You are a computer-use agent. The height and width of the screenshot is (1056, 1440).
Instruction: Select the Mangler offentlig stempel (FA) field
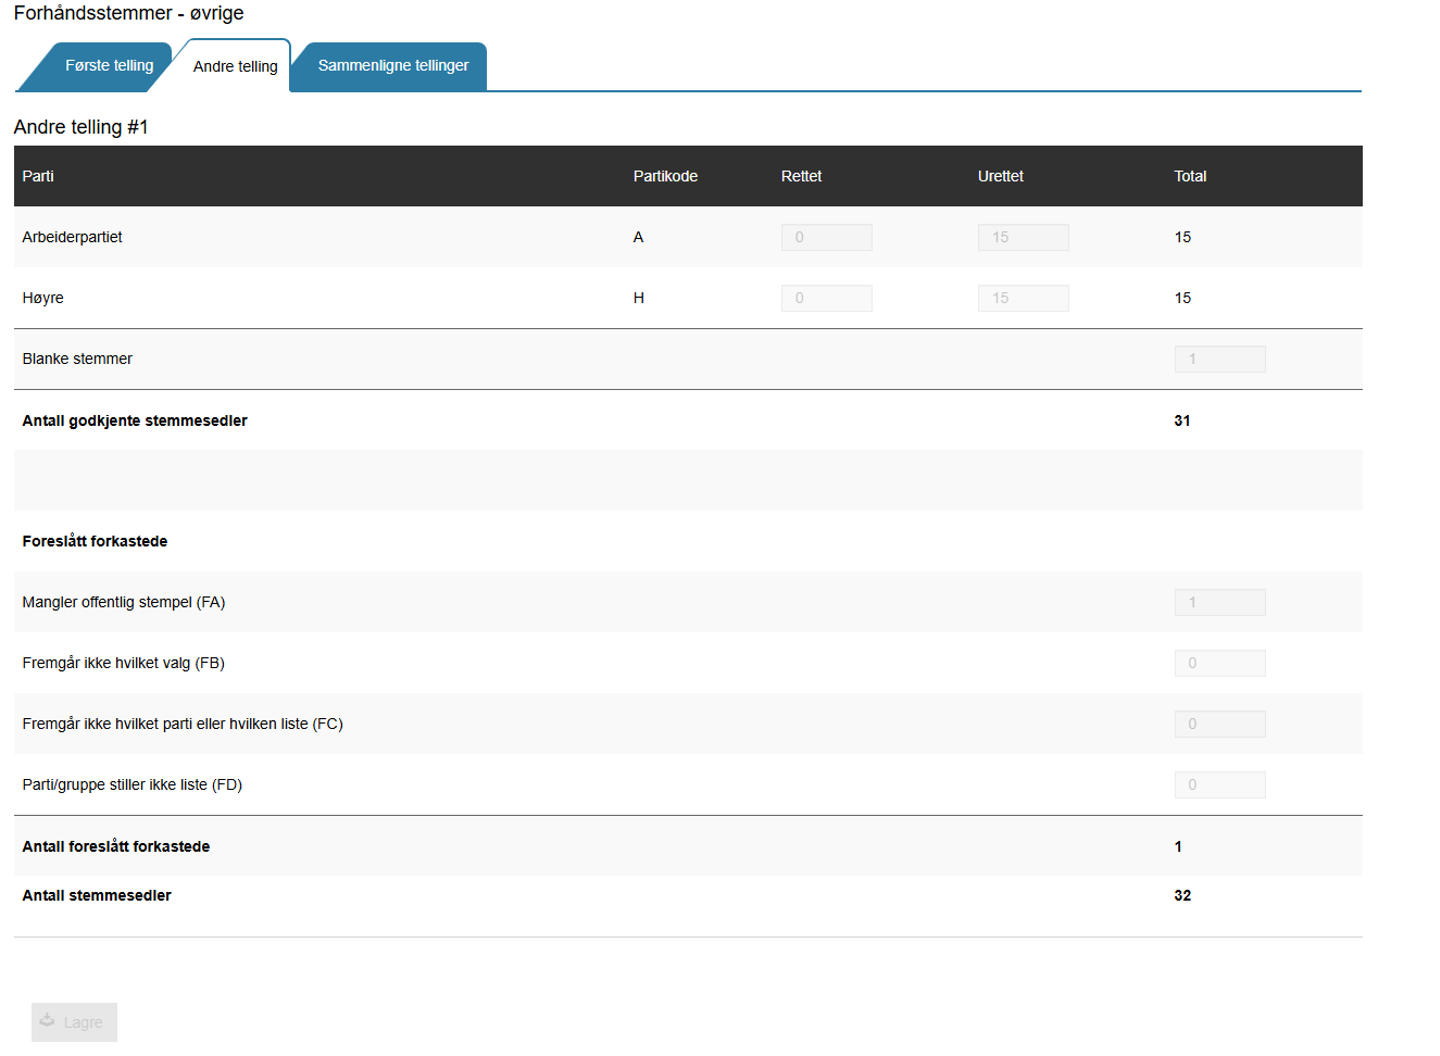[x=1219, y=603]
